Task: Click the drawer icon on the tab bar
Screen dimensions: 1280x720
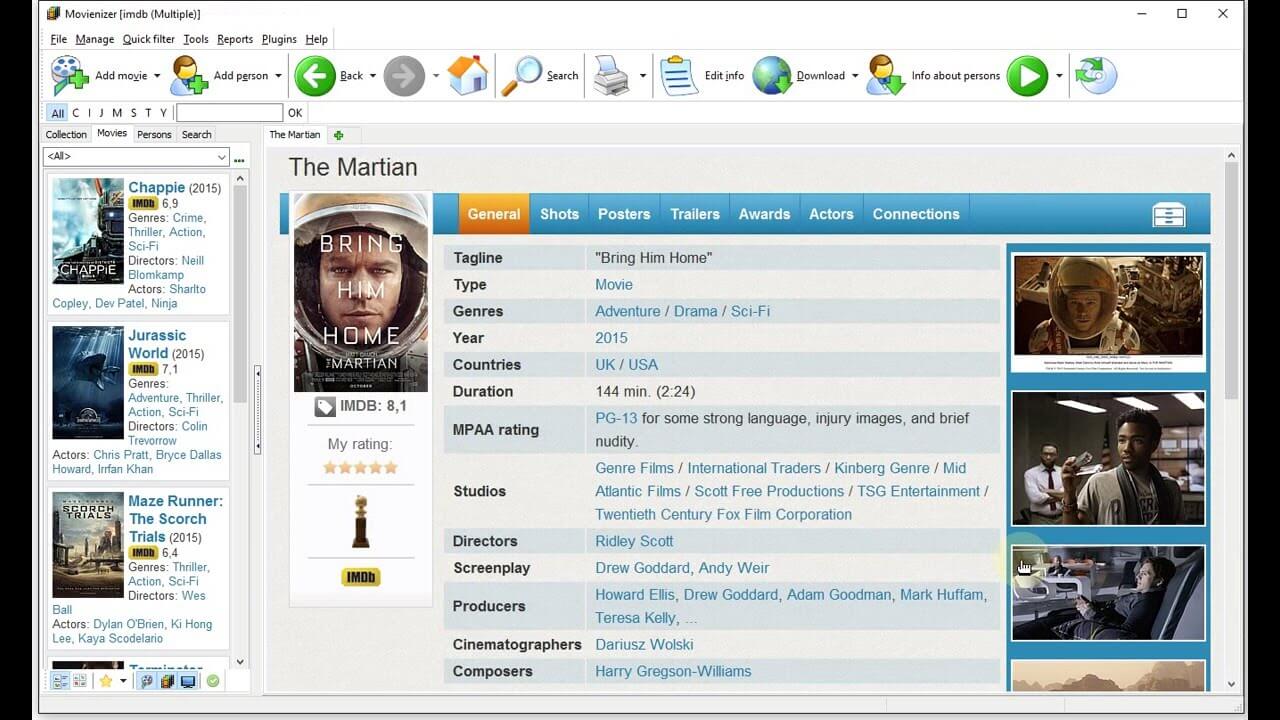Action: [1169, 214]
